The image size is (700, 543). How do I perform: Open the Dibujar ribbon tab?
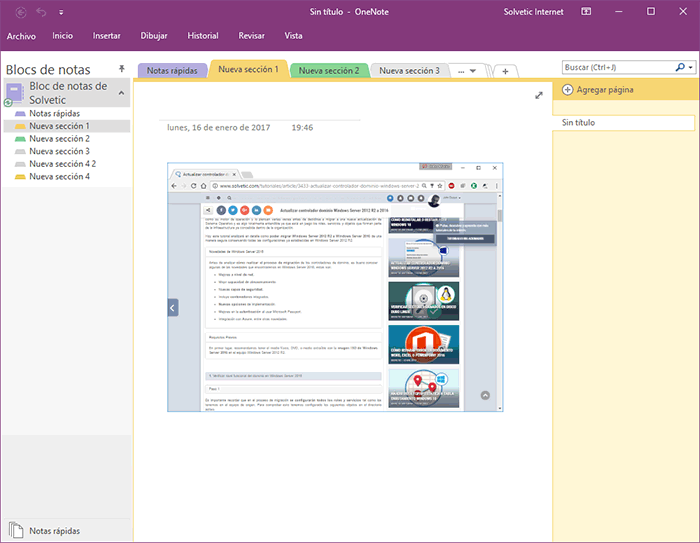click(154, 36)
